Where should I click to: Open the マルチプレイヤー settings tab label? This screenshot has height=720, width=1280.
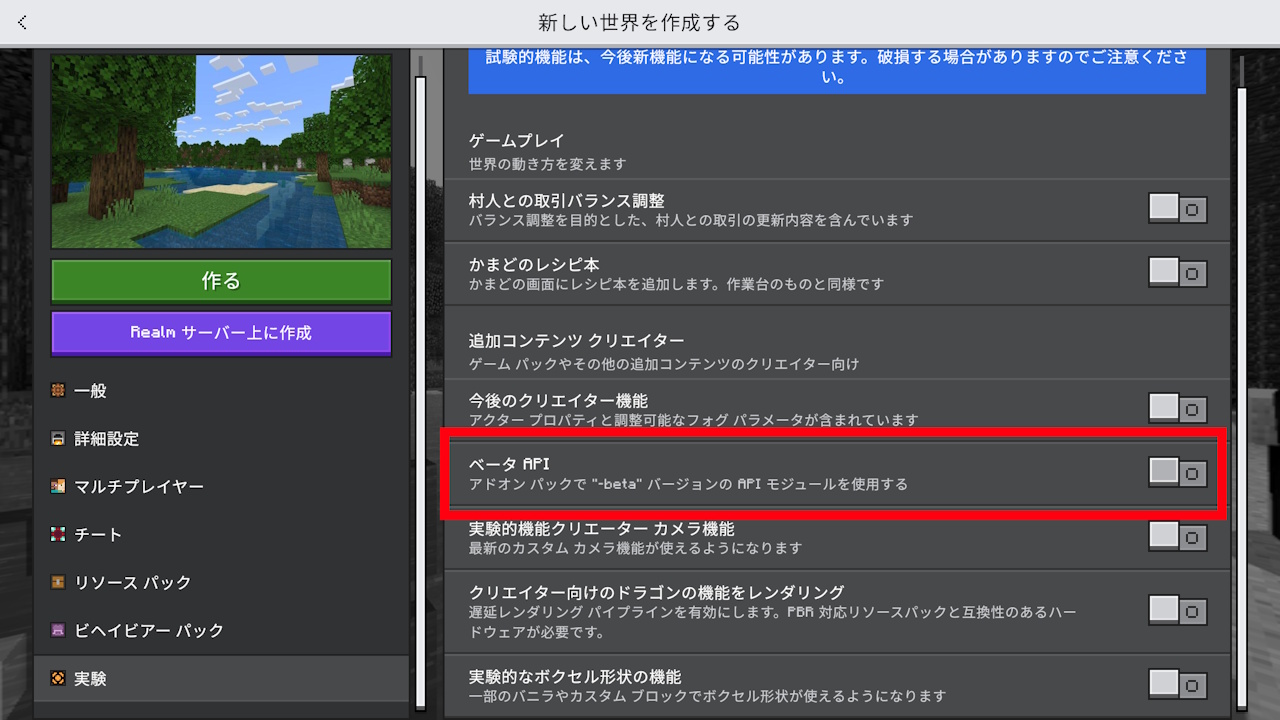click(139, 487)
